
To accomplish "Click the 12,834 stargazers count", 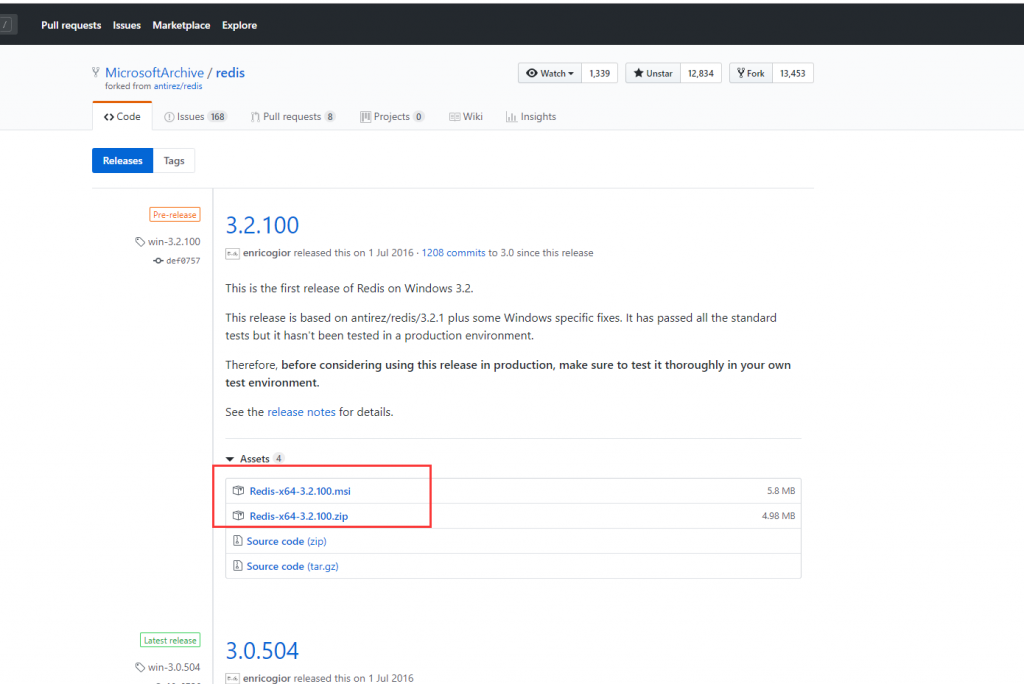I will (x=701, y=73).
